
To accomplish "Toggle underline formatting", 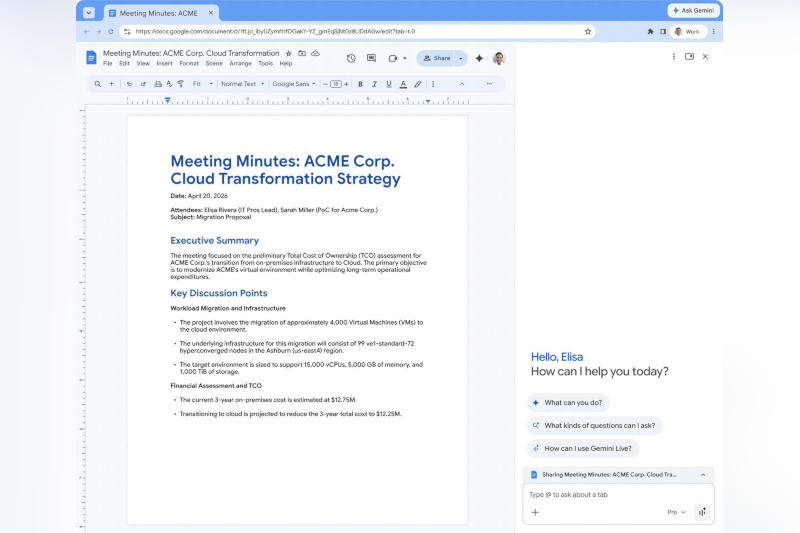I will 388,84.
